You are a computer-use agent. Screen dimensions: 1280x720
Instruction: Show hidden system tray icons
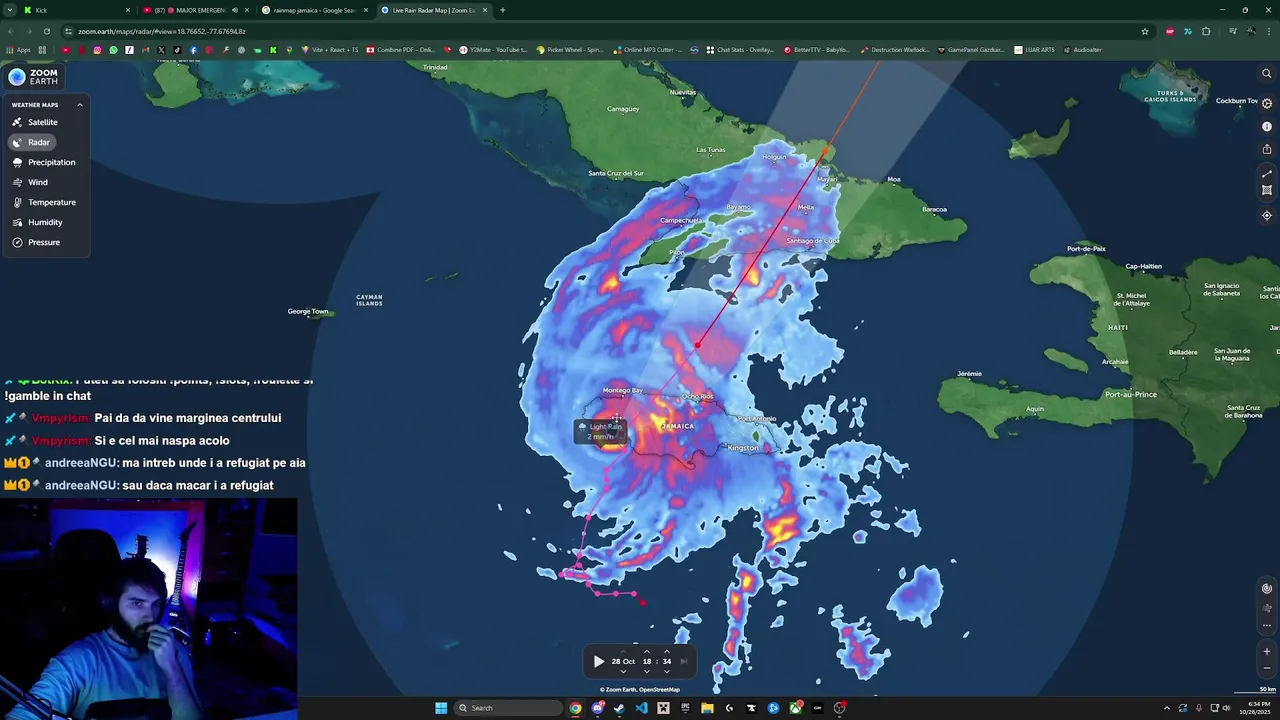1168,708
